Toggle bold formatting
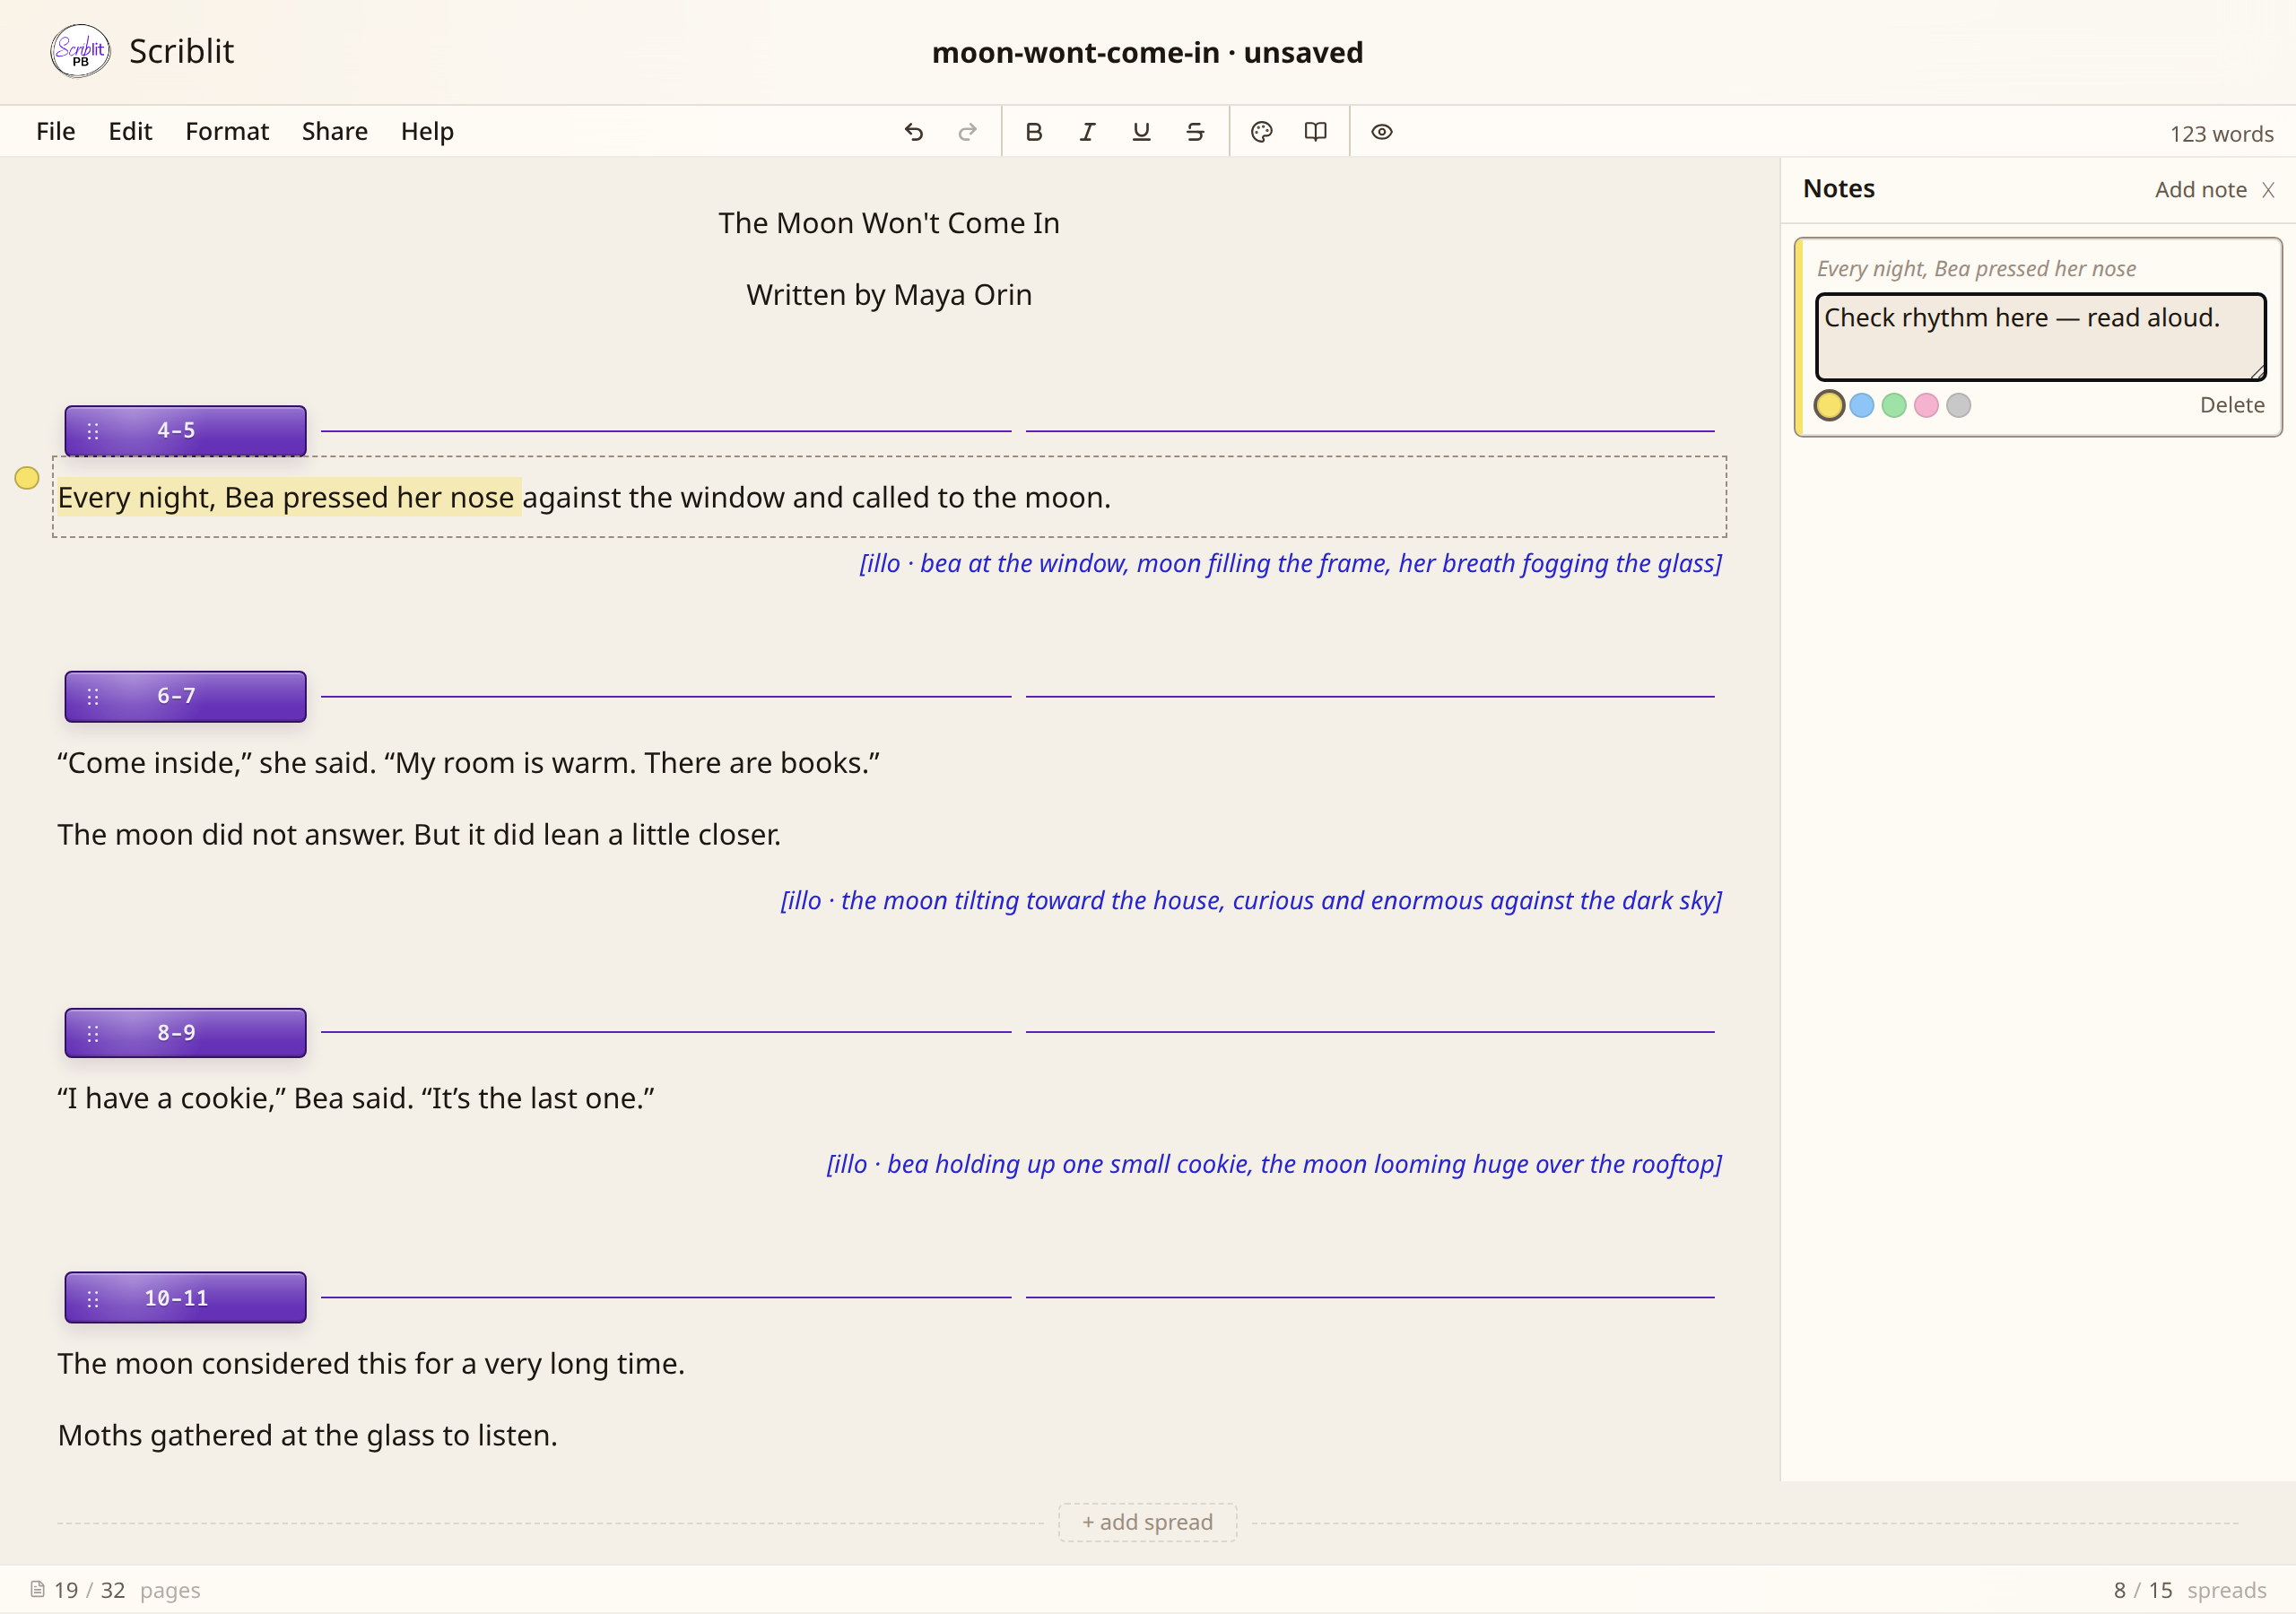Image resolution: width=2296 pixels, height=1614 pixels. (x=1034, y=132)
